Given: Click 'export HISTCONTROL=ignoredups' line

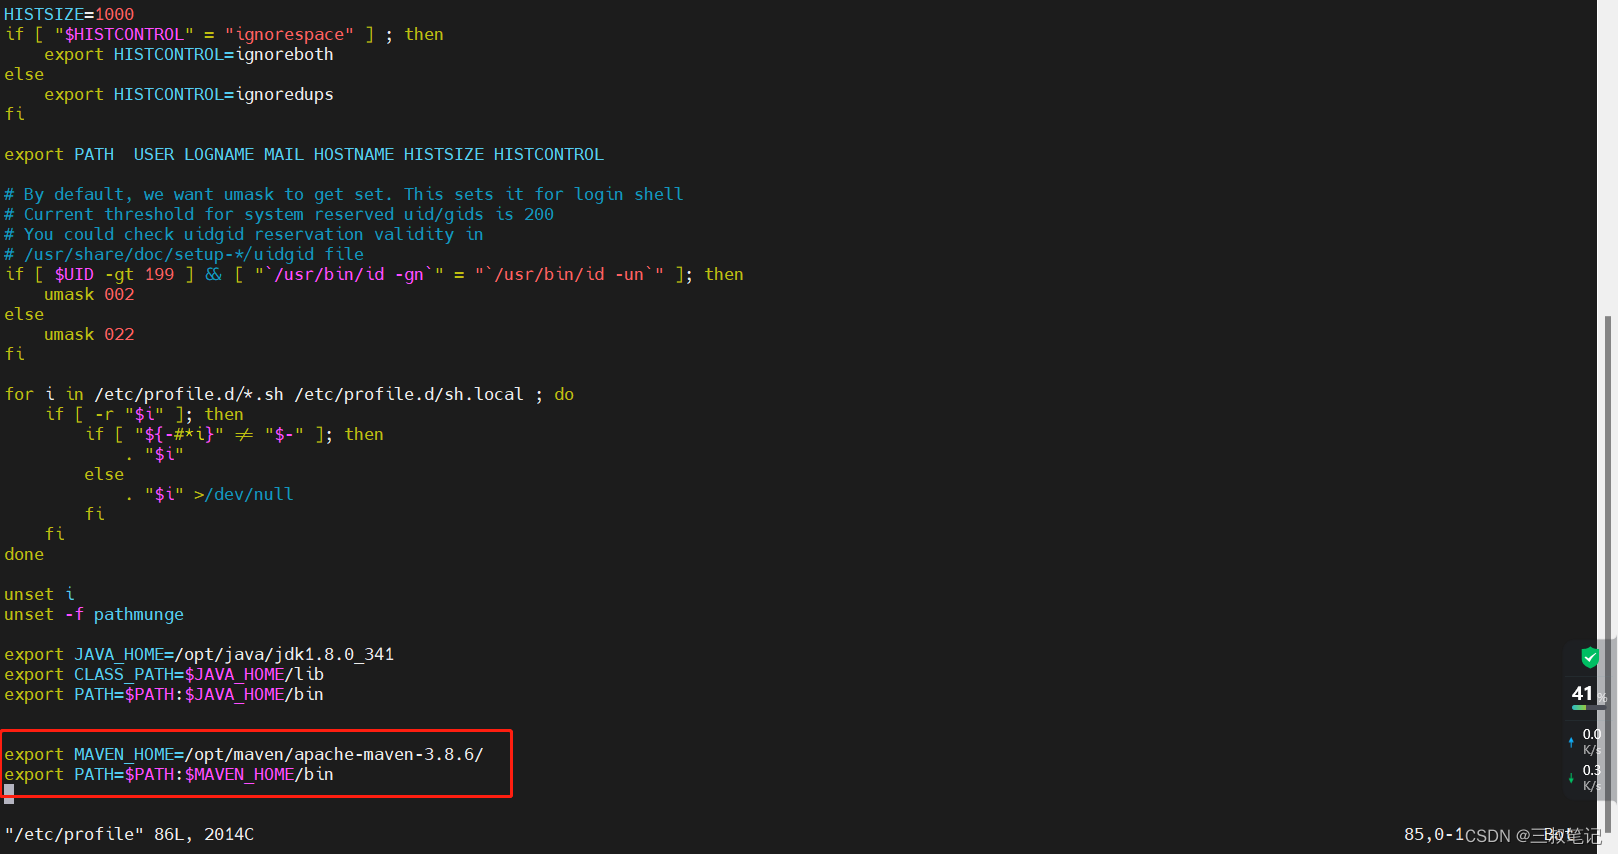Looking at the screenshot, I should tap(189, 94).
